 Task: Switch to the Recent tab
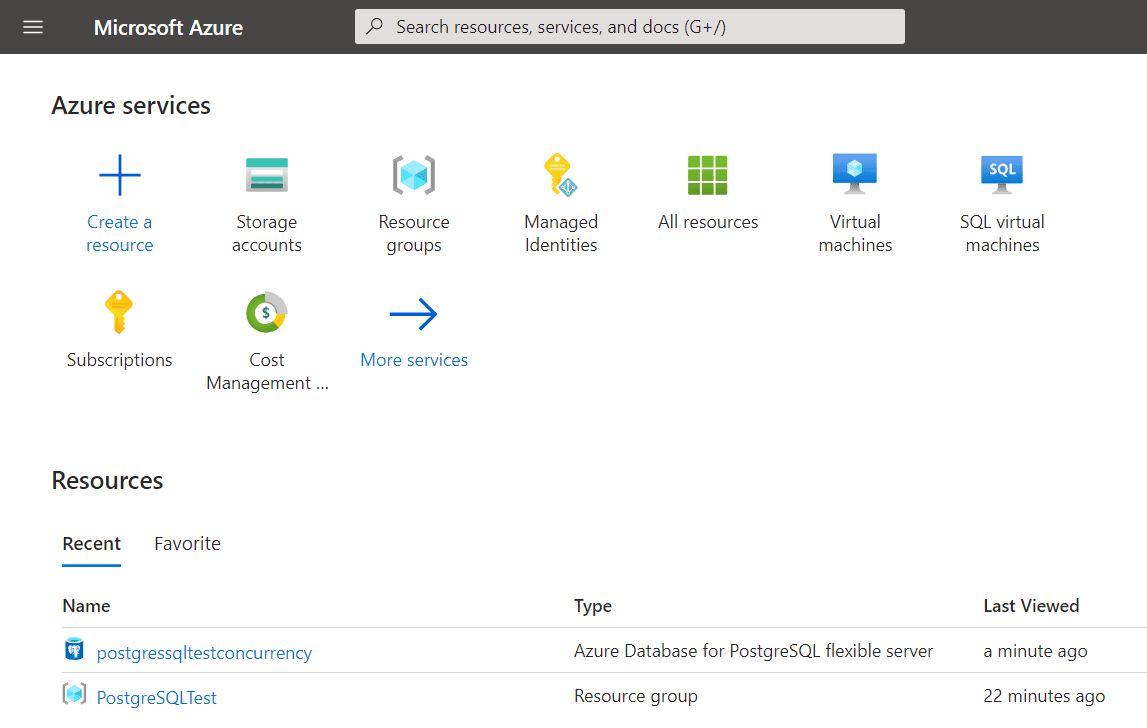click(91, 544)
